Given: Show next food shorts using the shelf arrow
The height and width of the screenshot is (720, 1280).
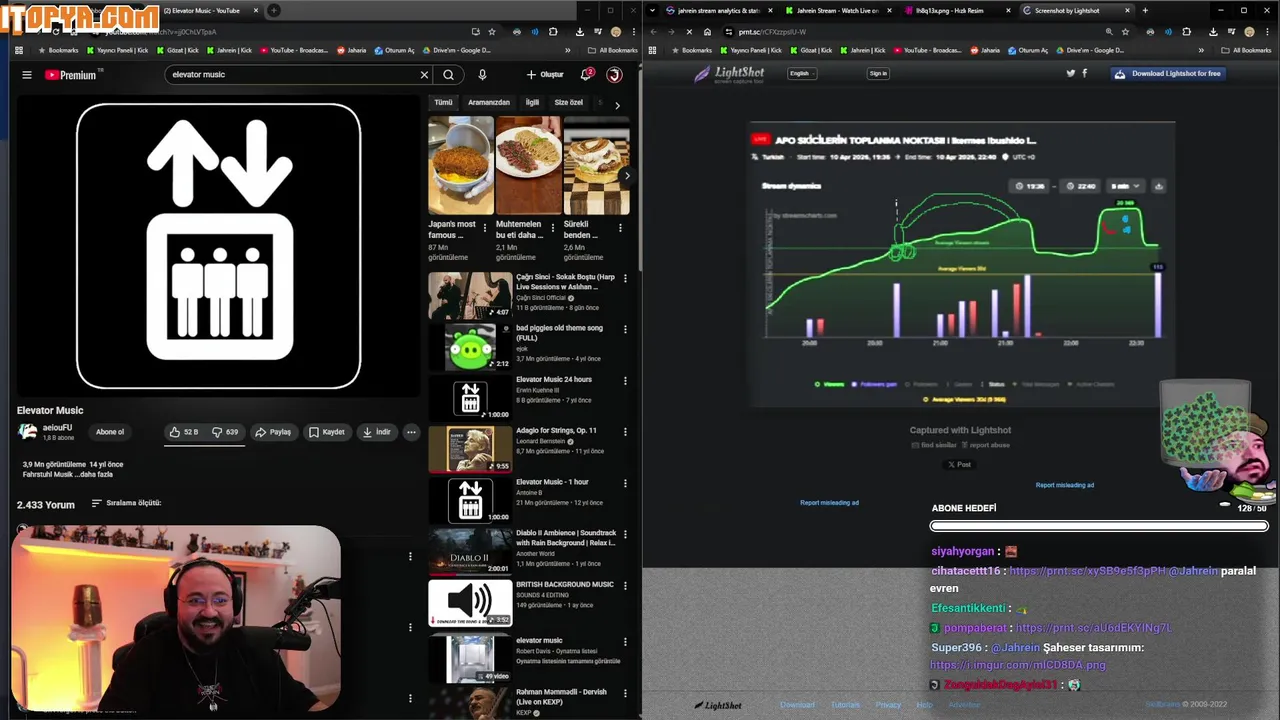Looking at the screenshot, I should point(626,176).
